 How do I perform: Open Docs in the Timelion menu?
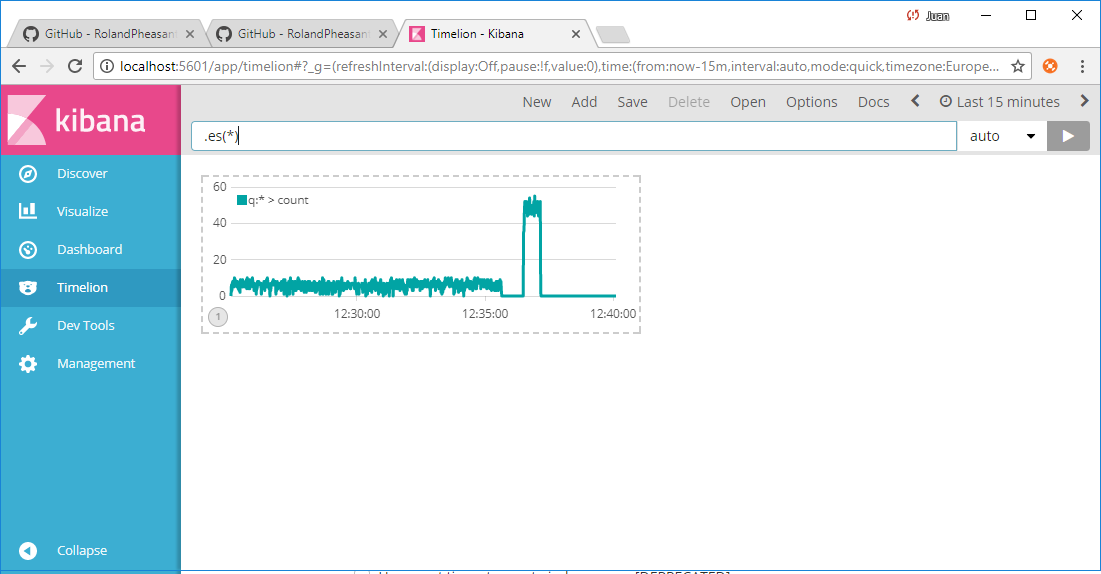873,102
